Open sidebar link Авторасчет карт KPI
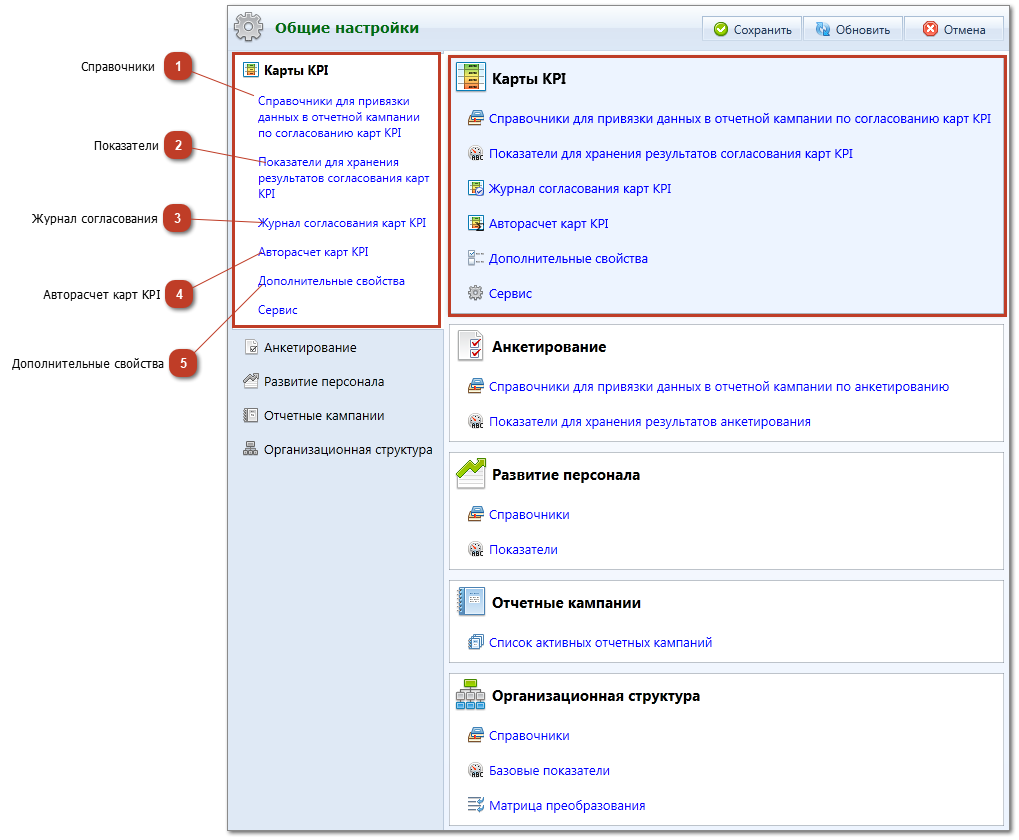 [x=313, y=252]
